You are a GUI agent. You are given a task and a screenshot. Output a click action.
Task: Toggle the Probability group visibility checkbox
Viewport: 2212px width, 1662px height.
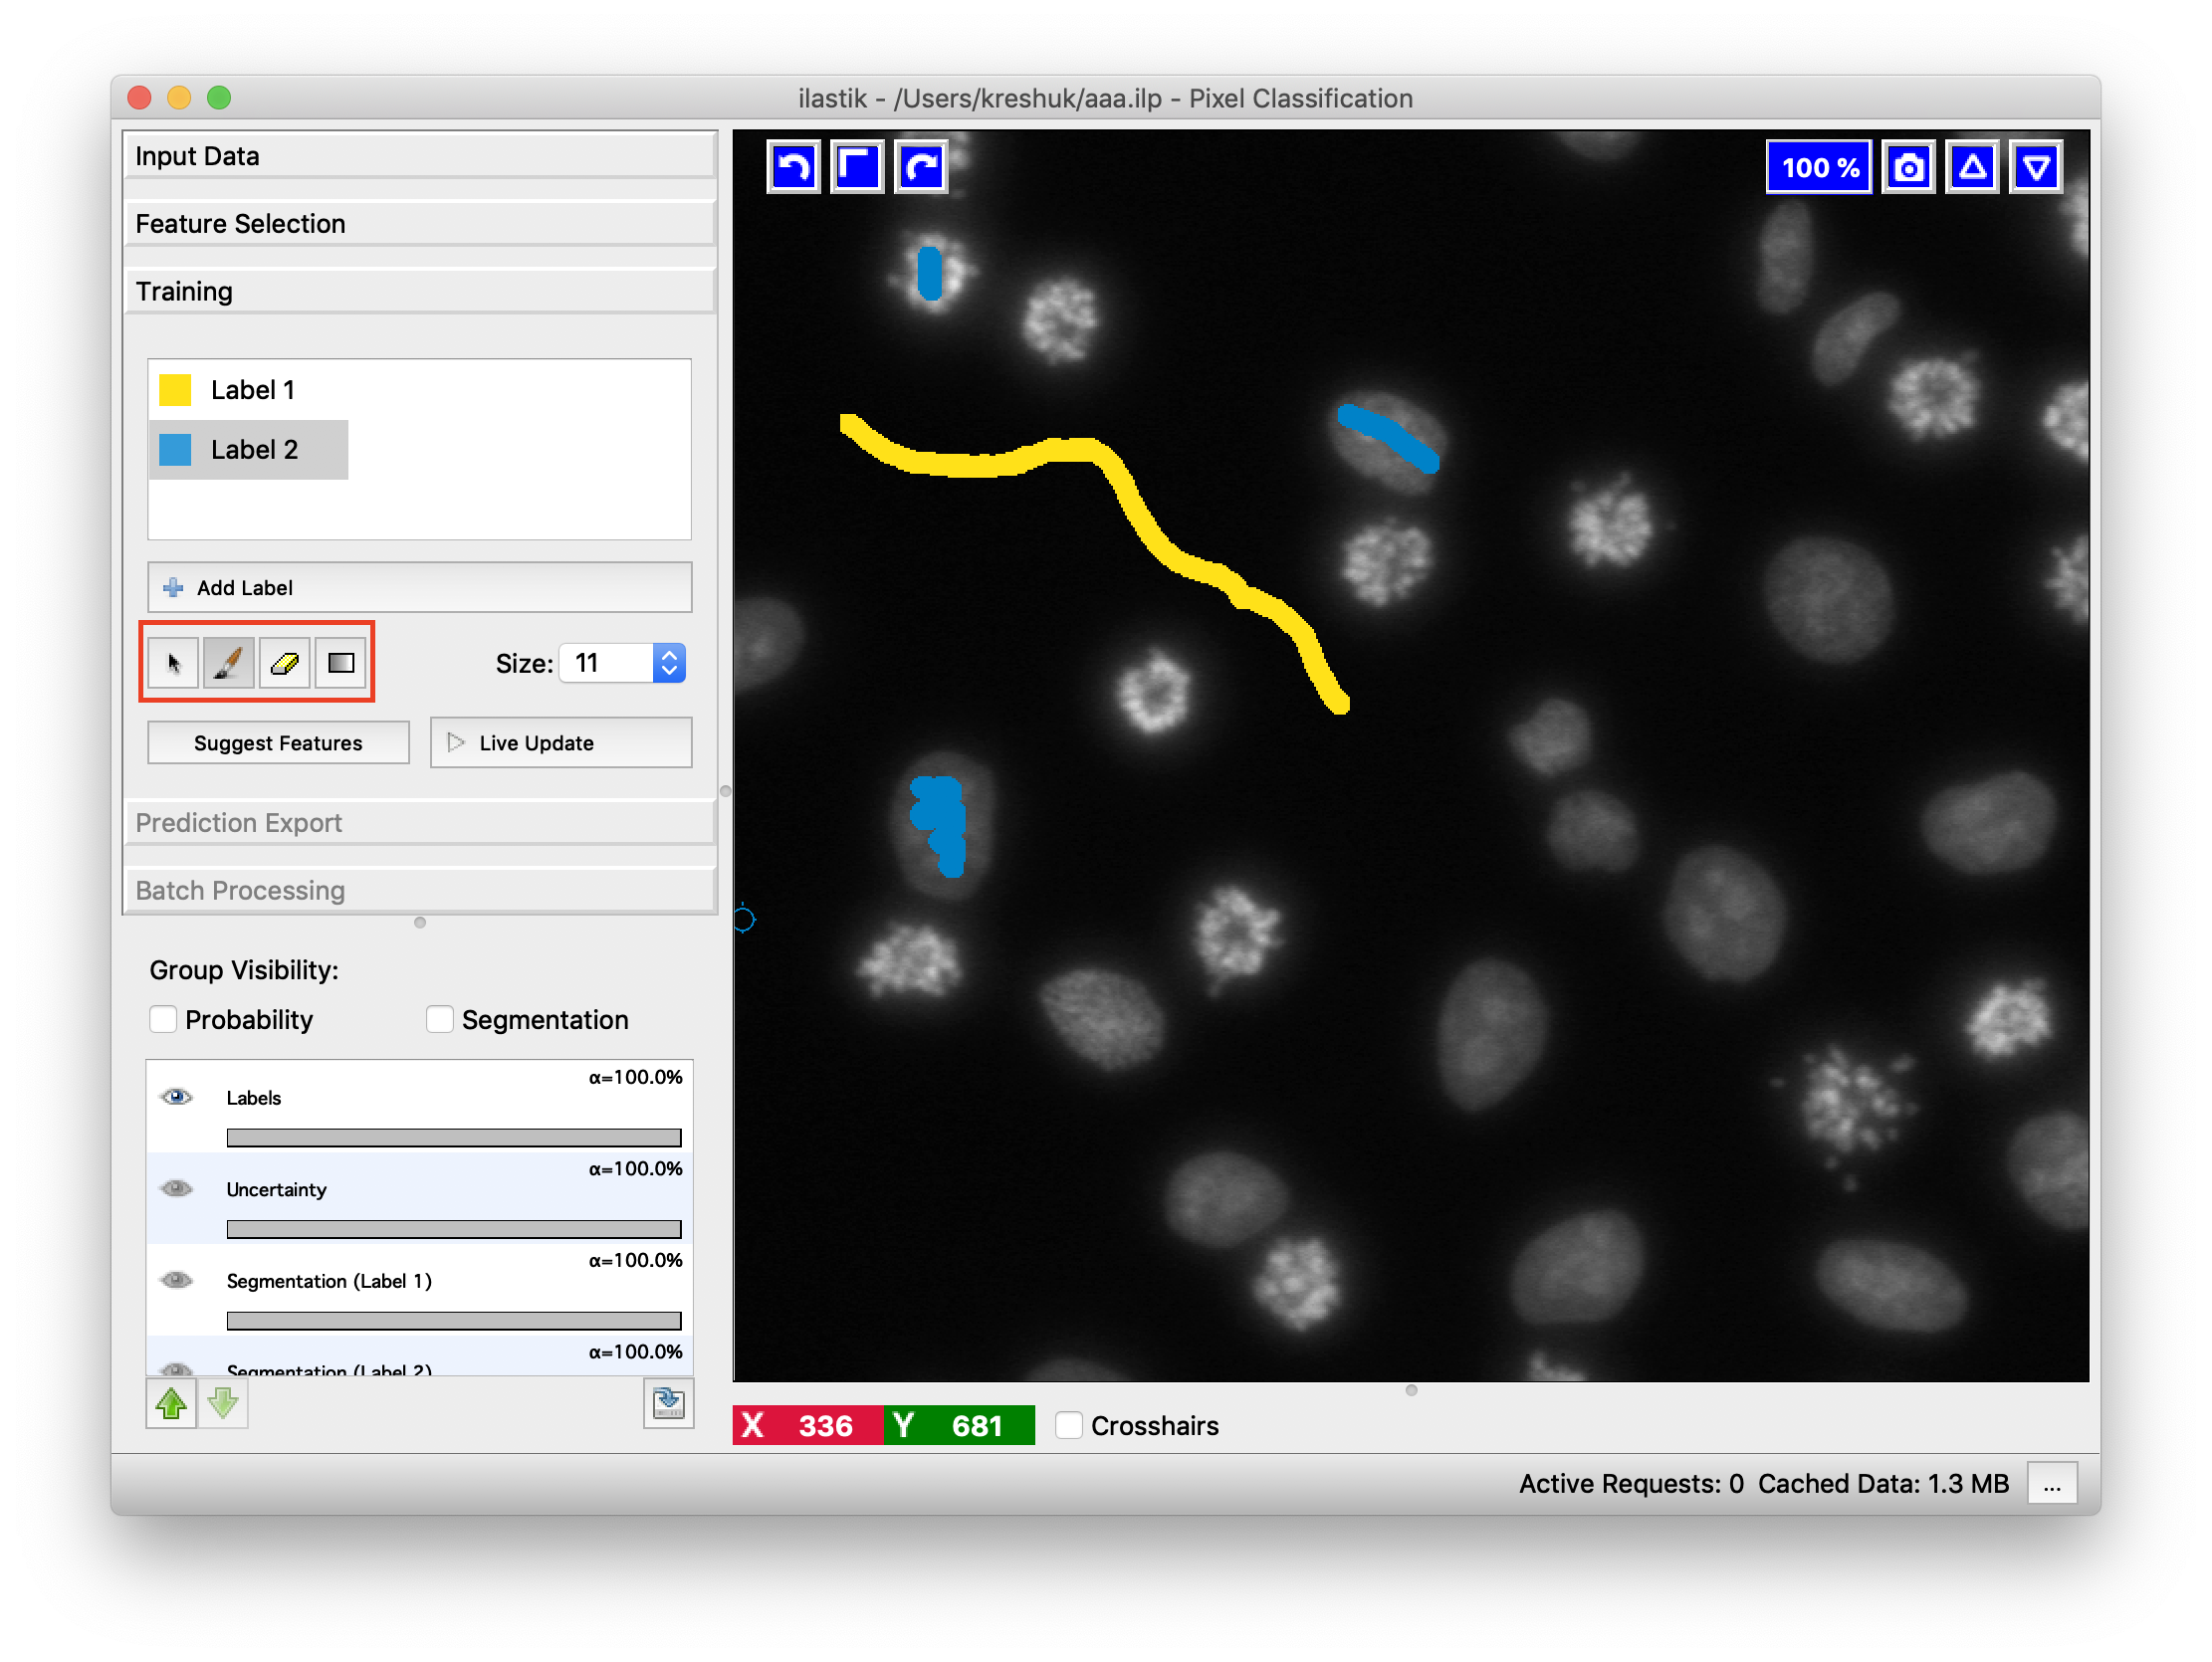(163, 1021)
